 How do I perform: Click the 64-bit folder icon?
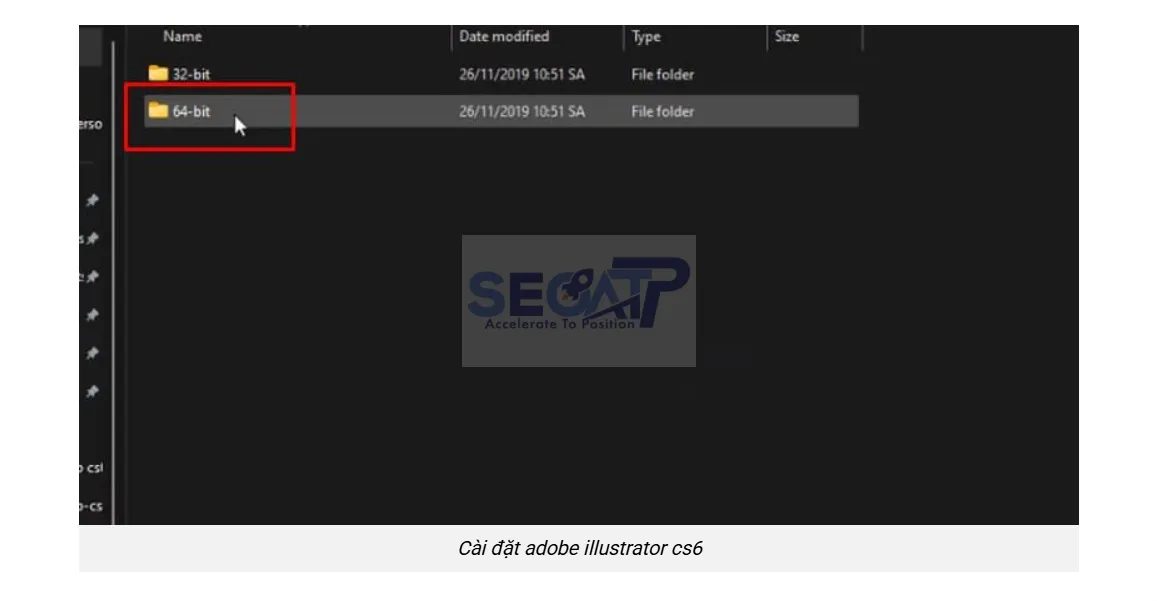click(158, 111)
